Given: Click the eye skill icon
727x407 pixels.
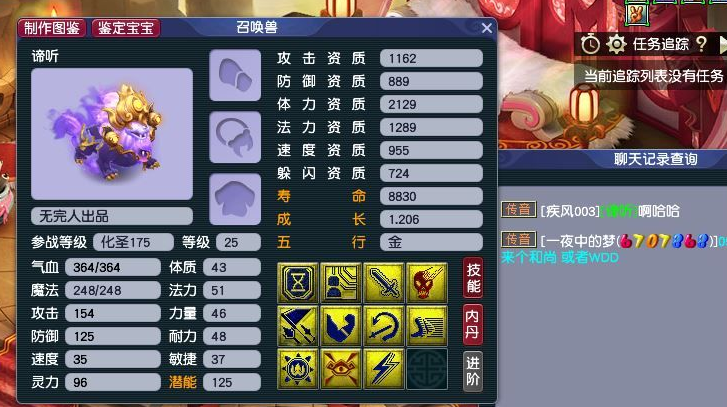Looking at the screenshot, I should 340,369.
